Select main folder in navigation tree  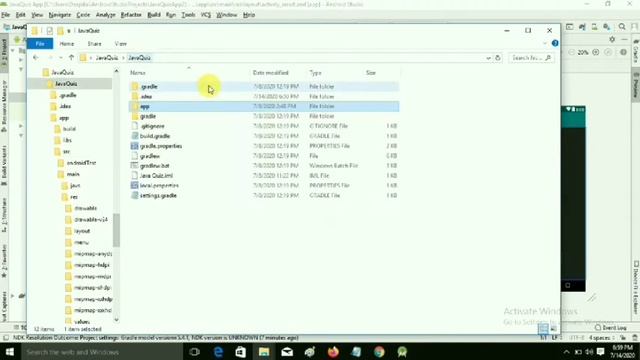coord(73,174)
